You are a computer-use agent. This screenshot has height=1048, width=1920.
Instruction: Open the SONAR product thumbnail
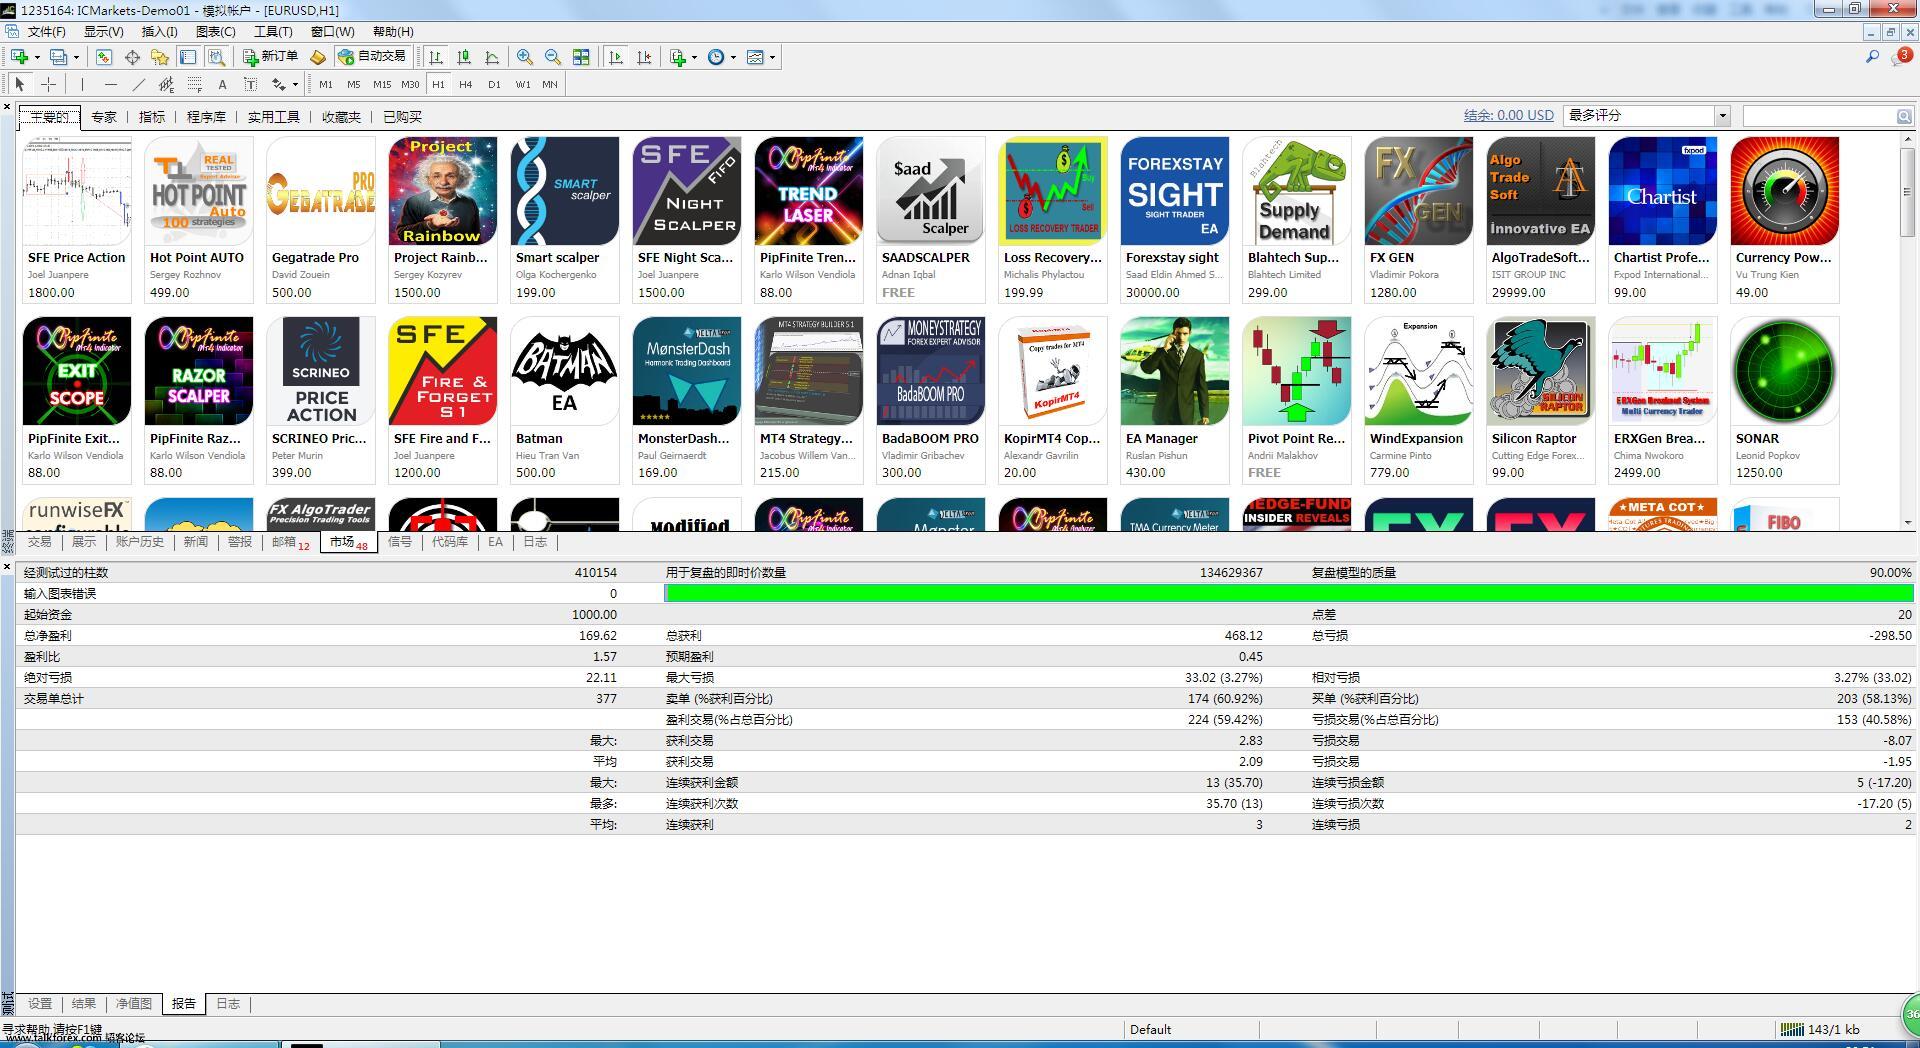click(1784, 372)
